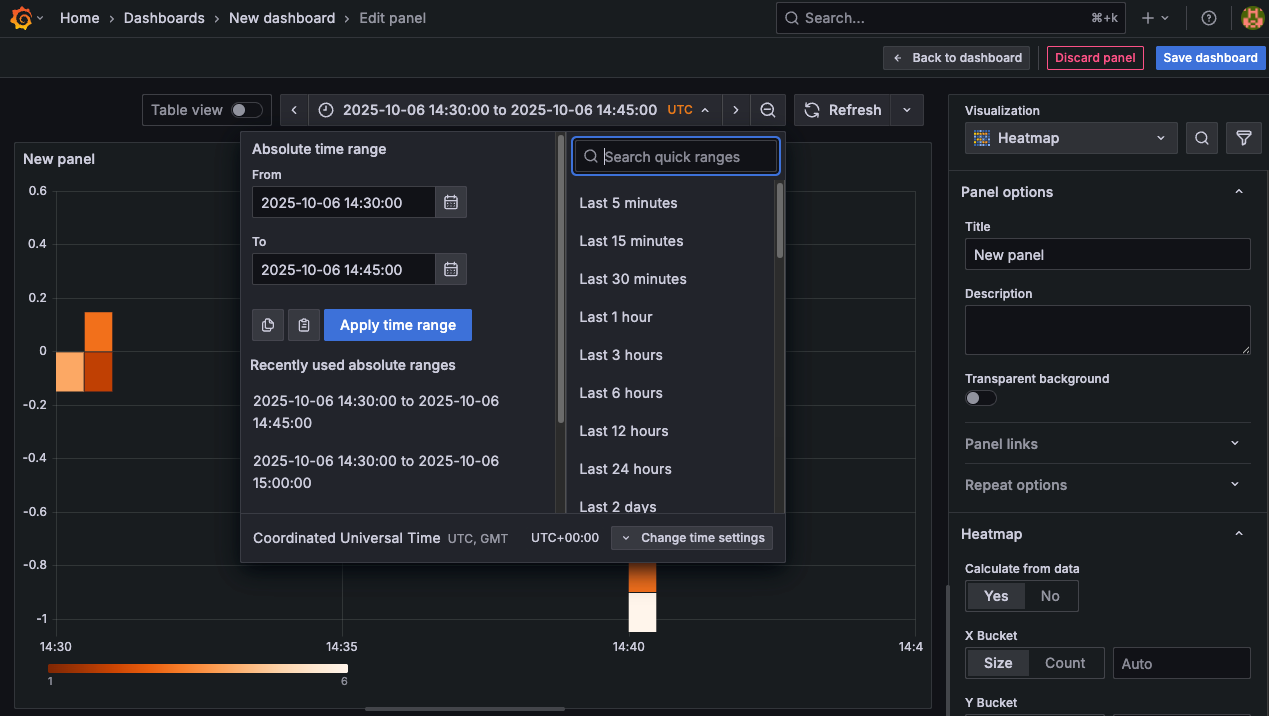Open the Refresh interval dropdown arrow

pyautogui.click(x=906, y=110)
